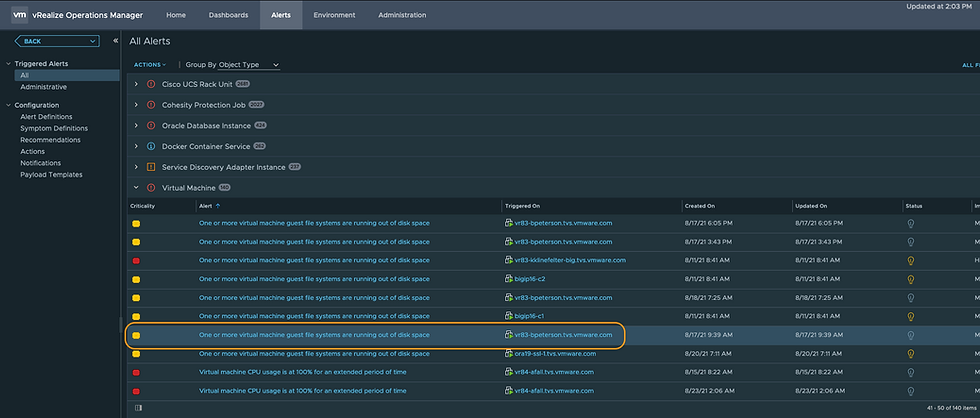Click status lightbulb for ora19-ssl-1 alert

(x=911, y=354)
